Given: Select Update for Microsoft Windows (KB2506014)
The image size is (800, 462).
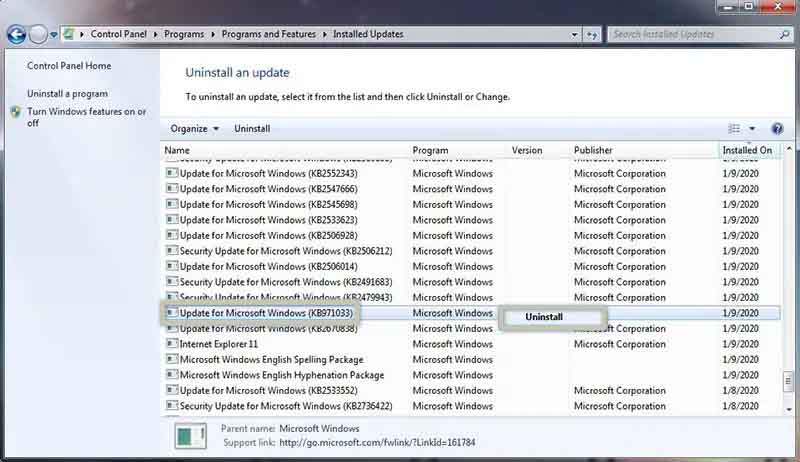Looking at the screenshot, I should pos(472,267).
